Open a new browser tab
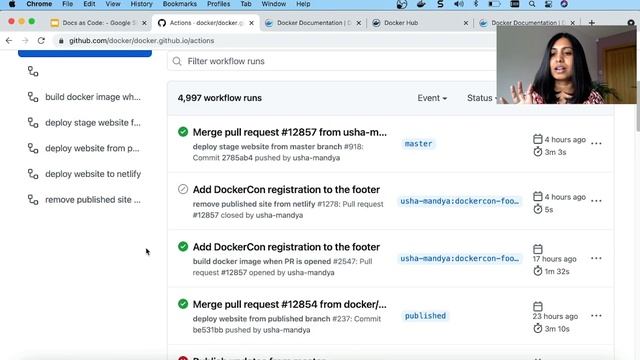Viewport: 640px width, 360px height. click(591, 23)
